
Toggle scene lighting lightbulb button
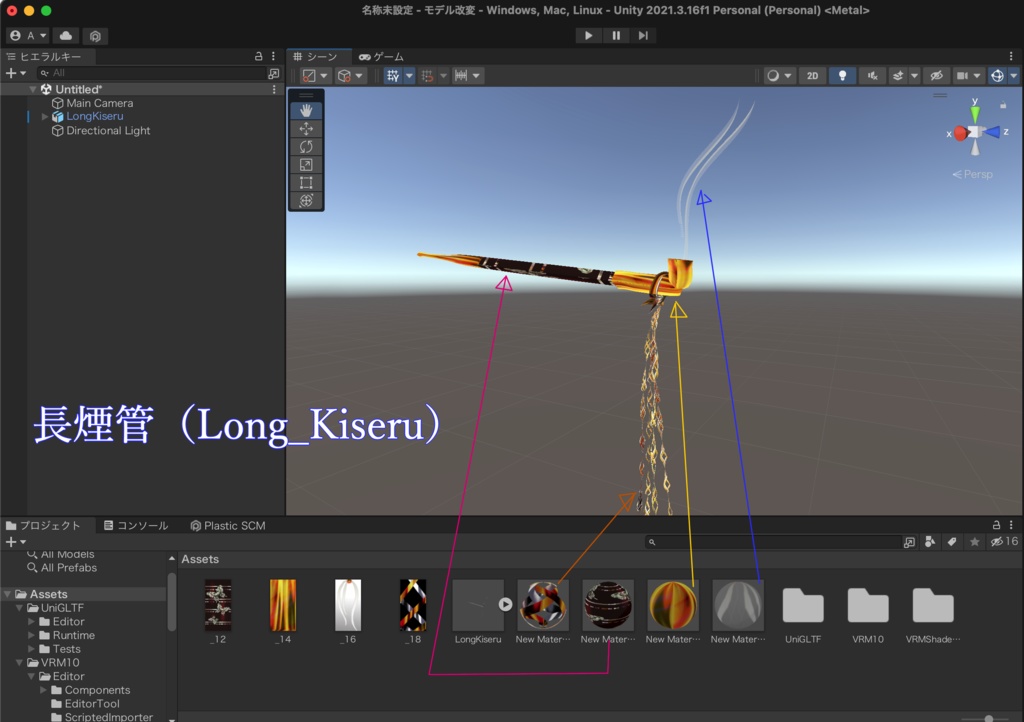[x=842, y=76]
